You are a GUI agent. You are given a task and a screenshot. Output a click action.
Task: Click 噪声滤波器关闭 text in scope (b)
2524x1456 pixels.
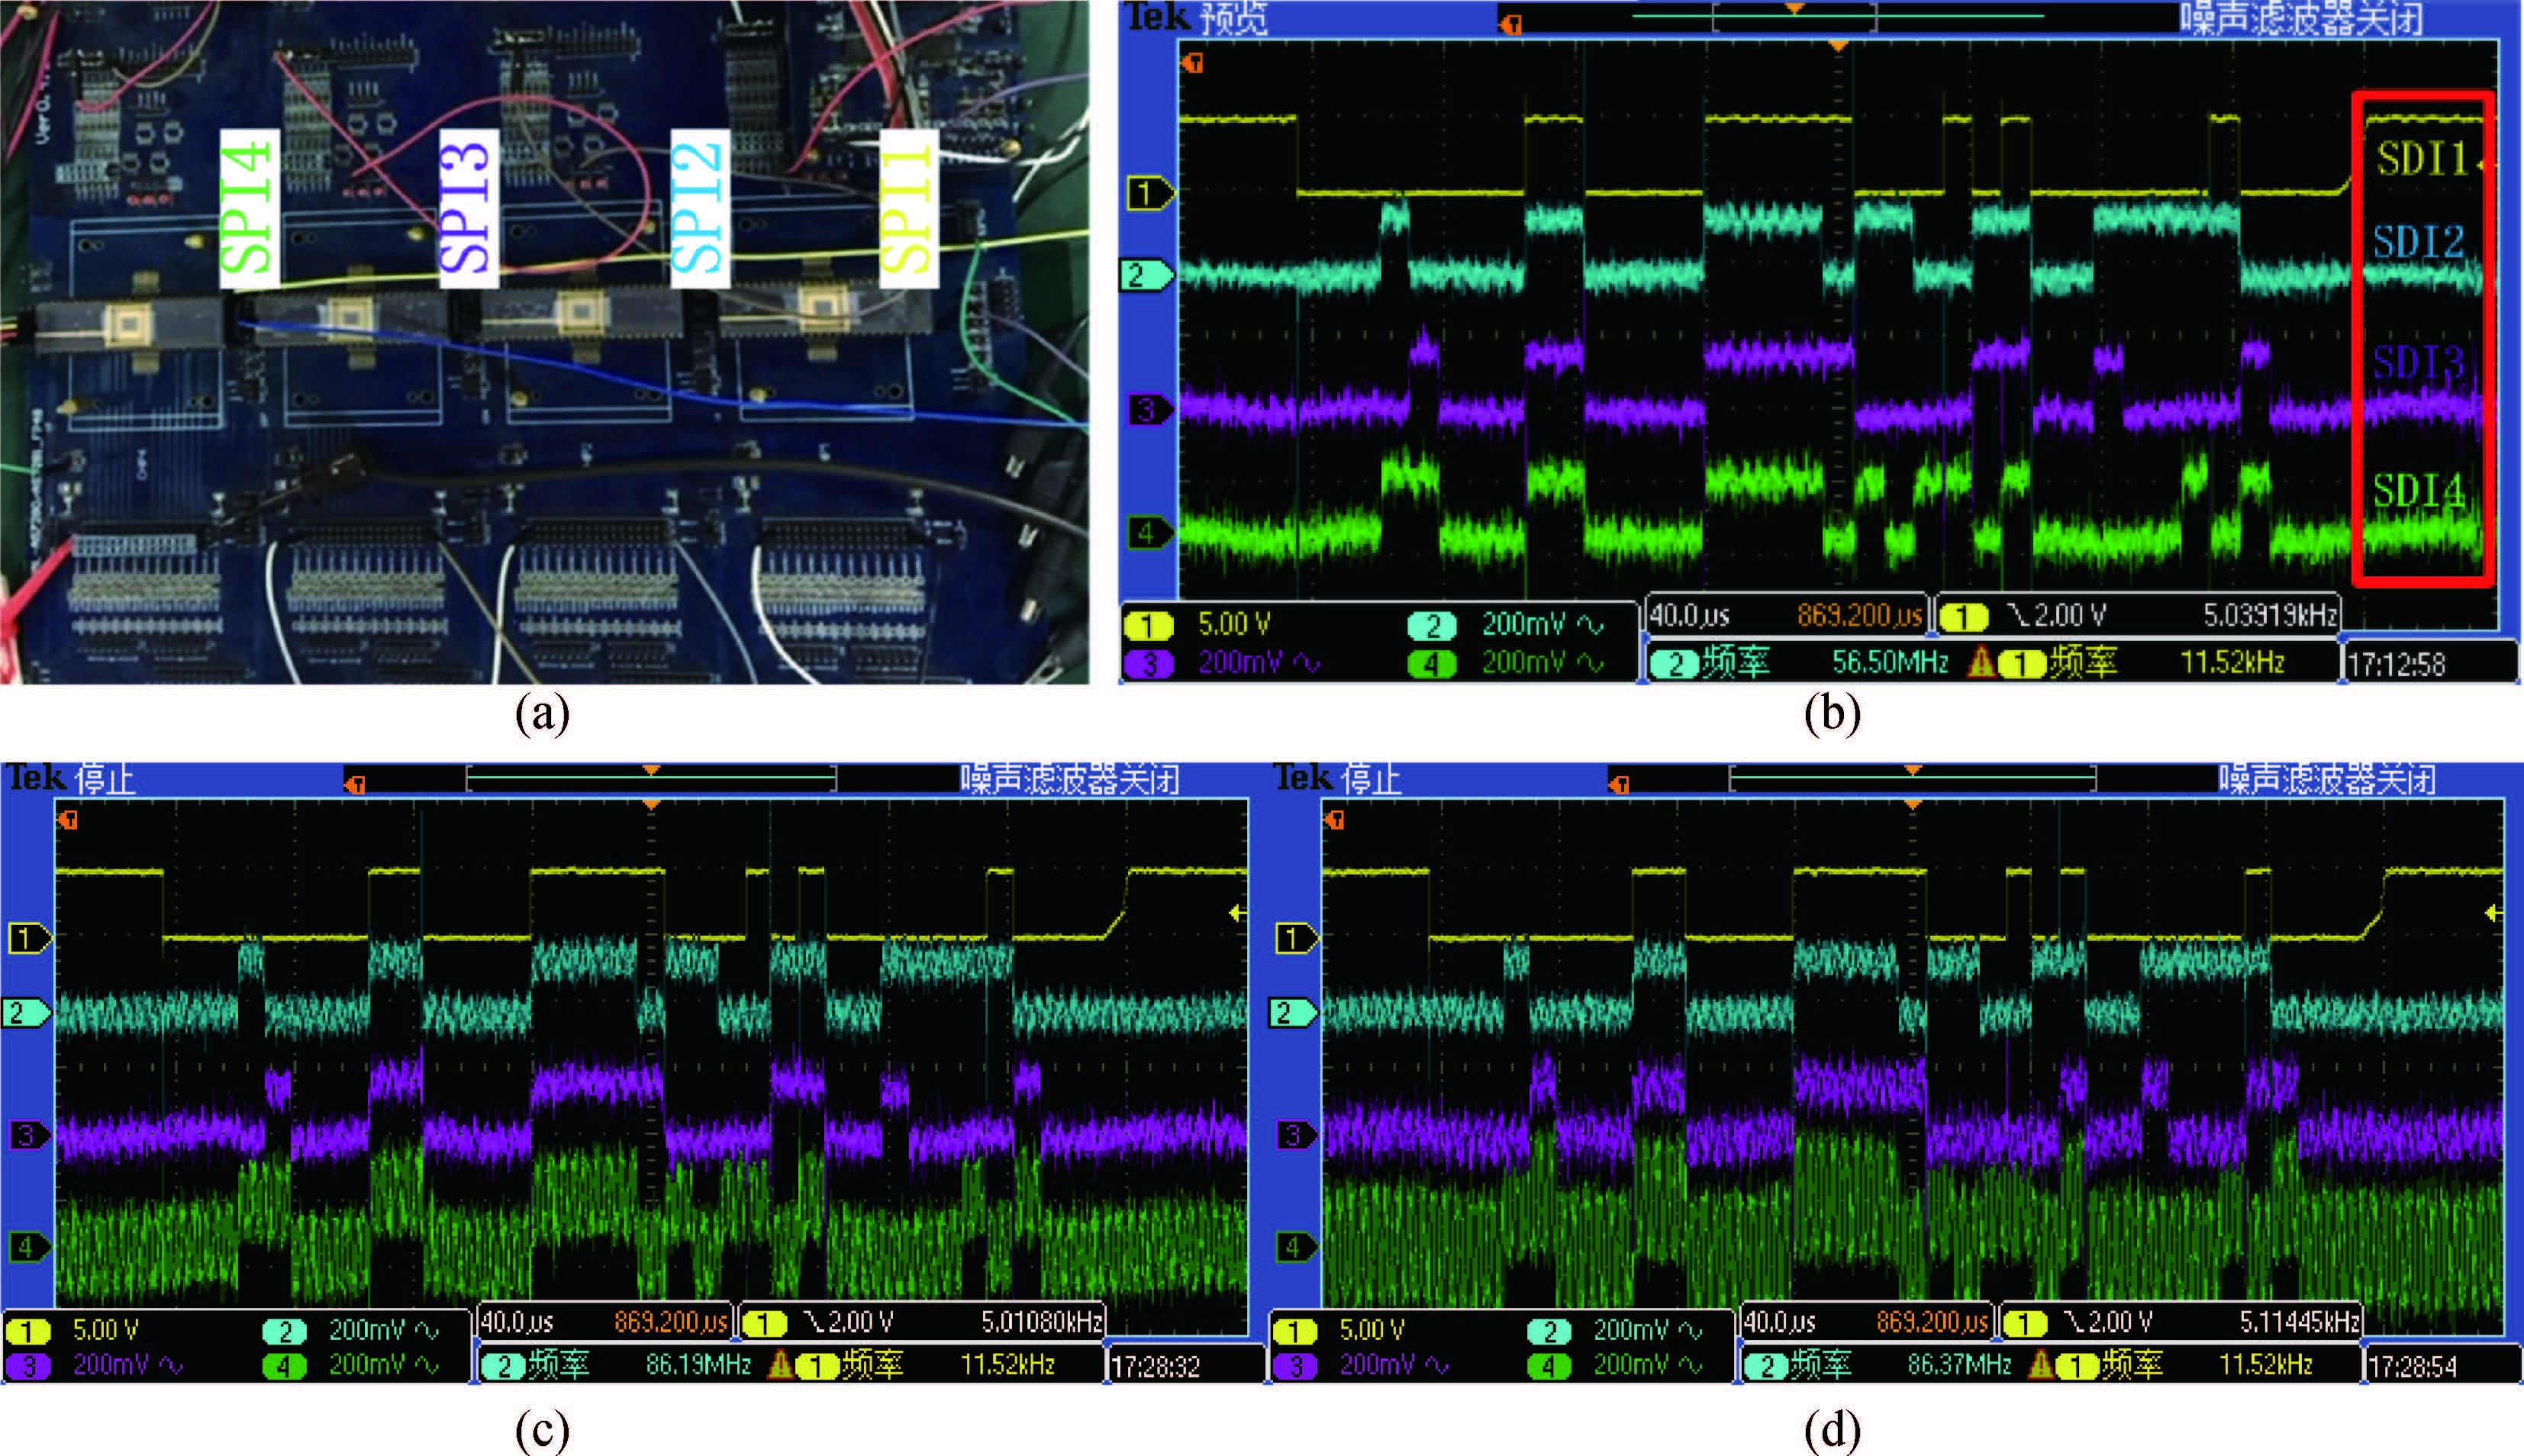click(2301, 19)
